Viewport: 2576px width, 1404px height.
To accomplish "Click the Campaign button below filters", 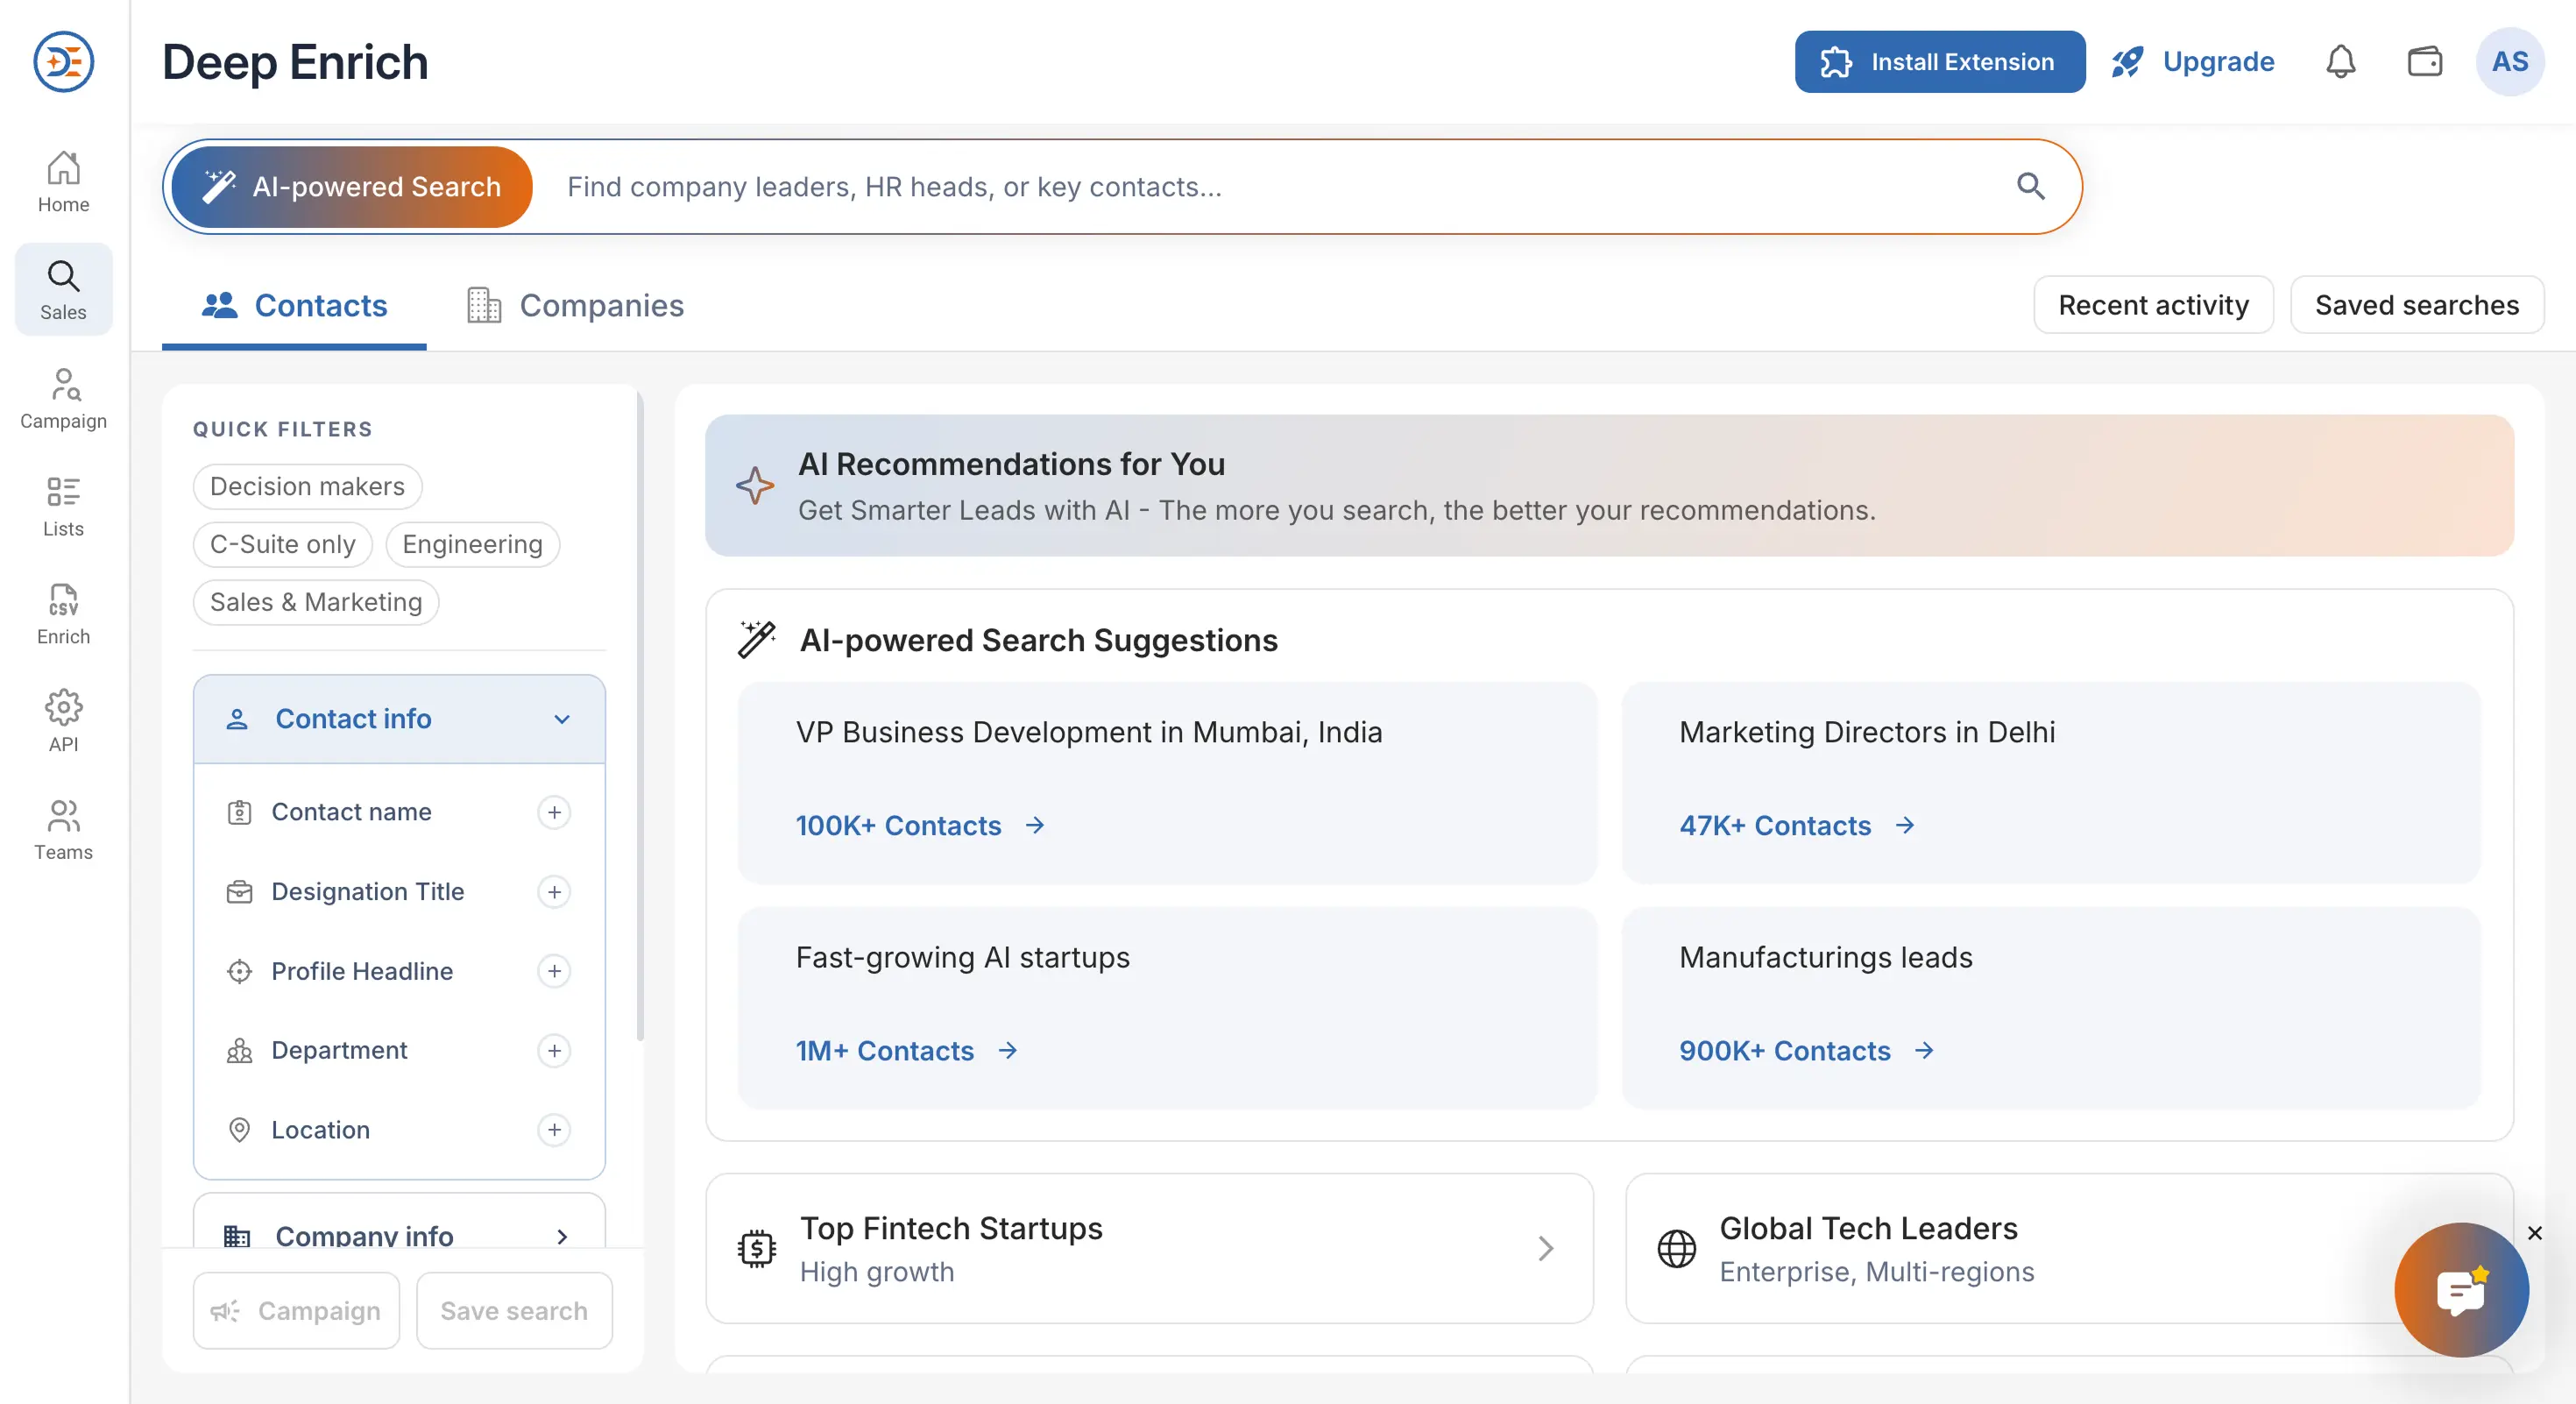I will [x=296, y=1310].
